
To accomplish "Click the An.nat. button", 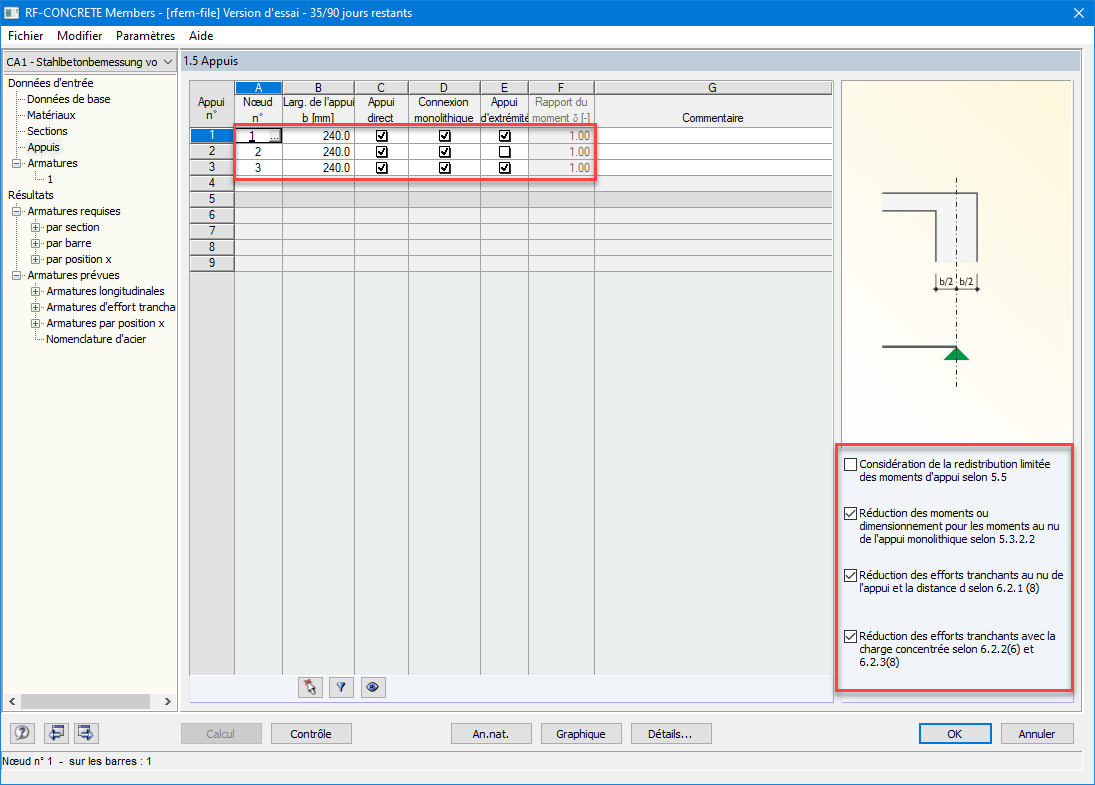I will pyautogui.click(x=491, y=734).
